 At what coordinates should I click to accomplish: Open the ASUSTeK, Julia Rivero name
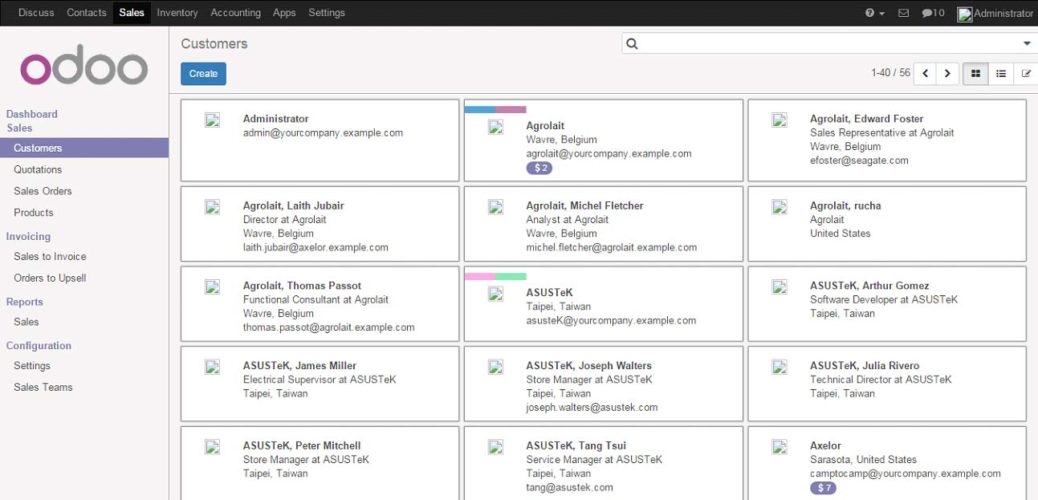(865, 366)
